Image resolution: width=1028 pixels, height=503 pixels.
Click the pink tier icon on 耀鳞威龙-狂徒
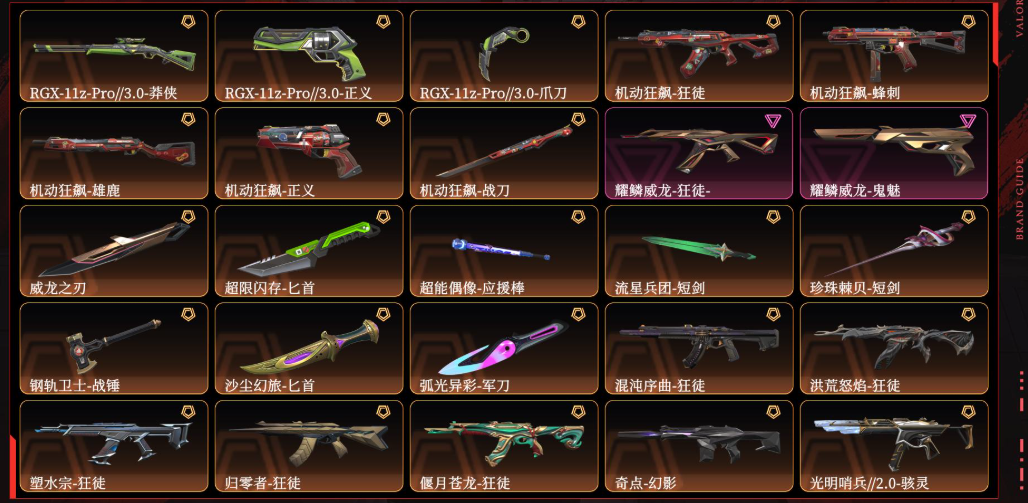click(772, 120)
